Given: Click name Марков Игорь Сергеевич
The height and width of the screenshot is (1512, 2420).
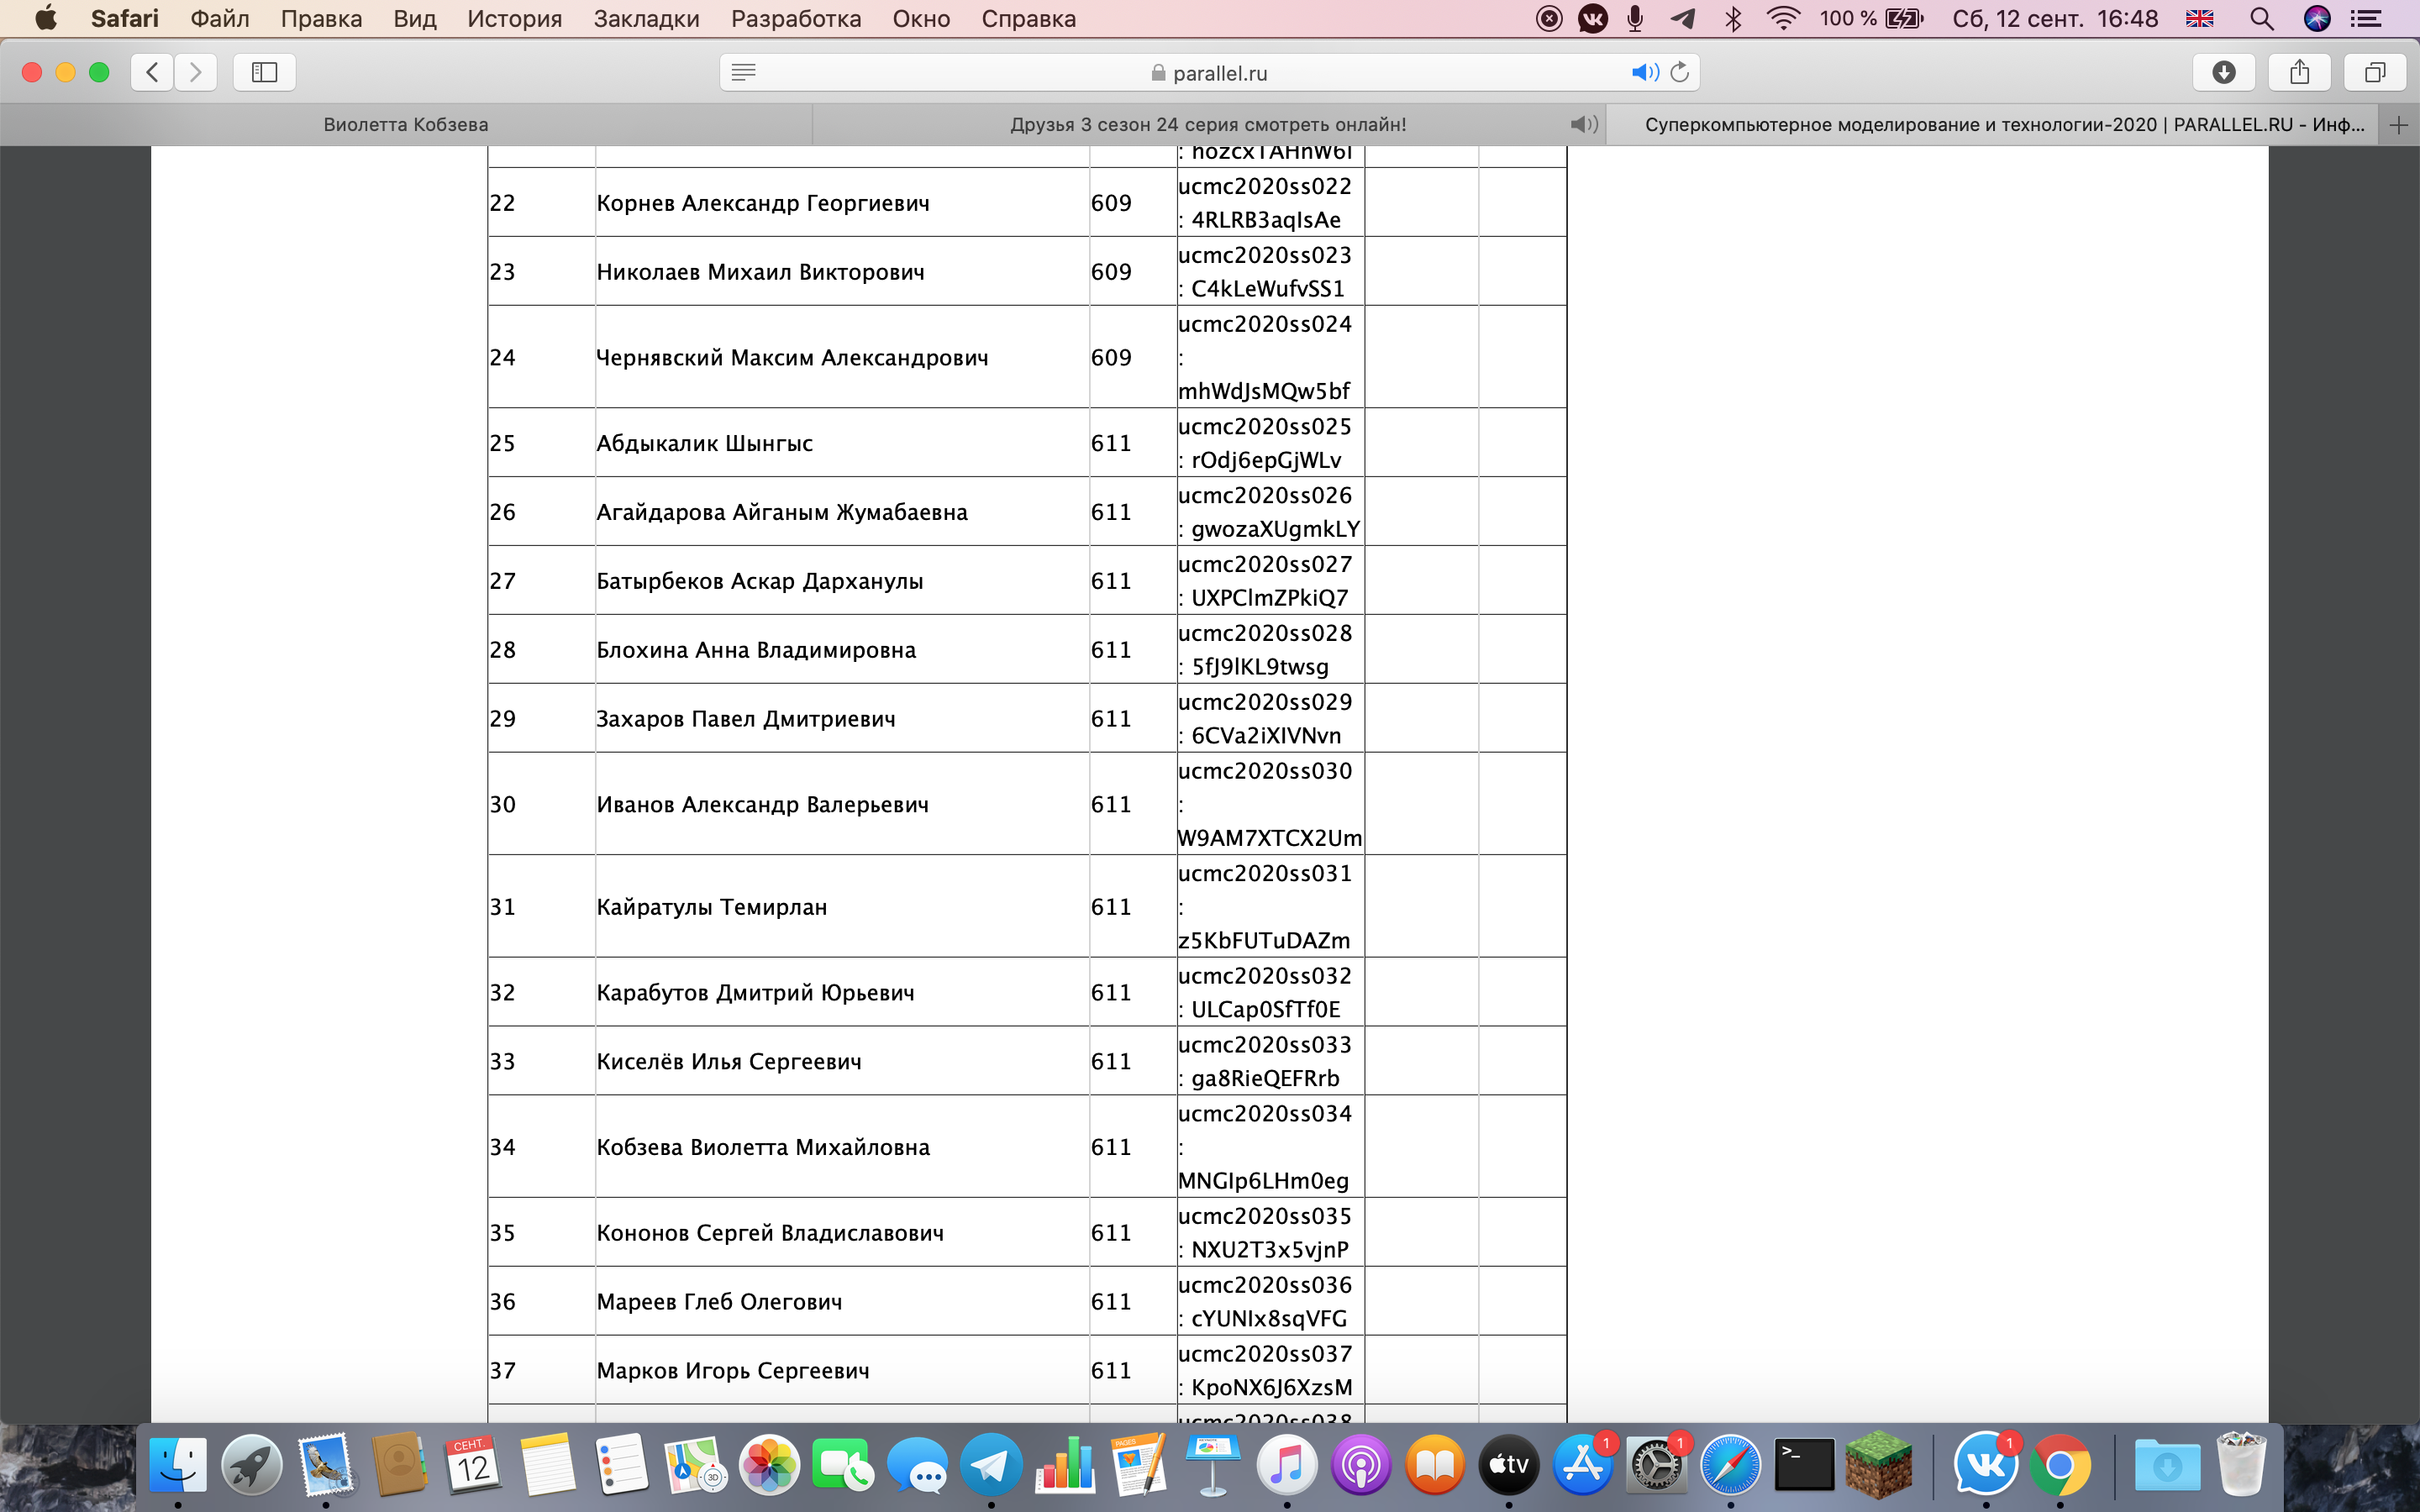Looking at the screenshot, I should pyautogui.click(x=733, y=1370).
